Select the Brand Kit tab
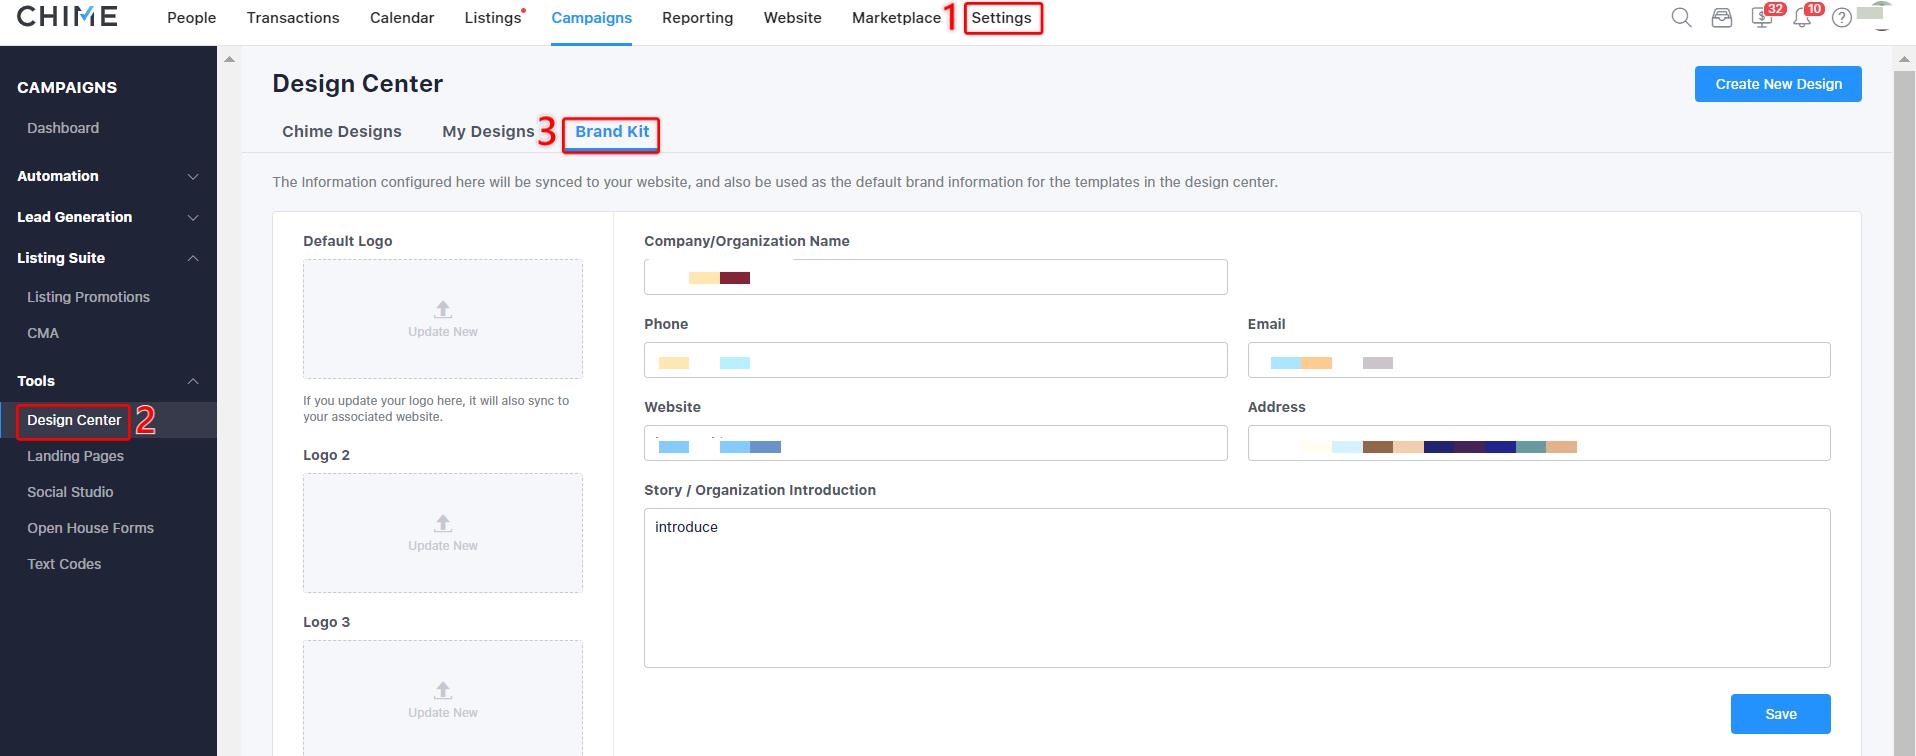 pos(612,132)
